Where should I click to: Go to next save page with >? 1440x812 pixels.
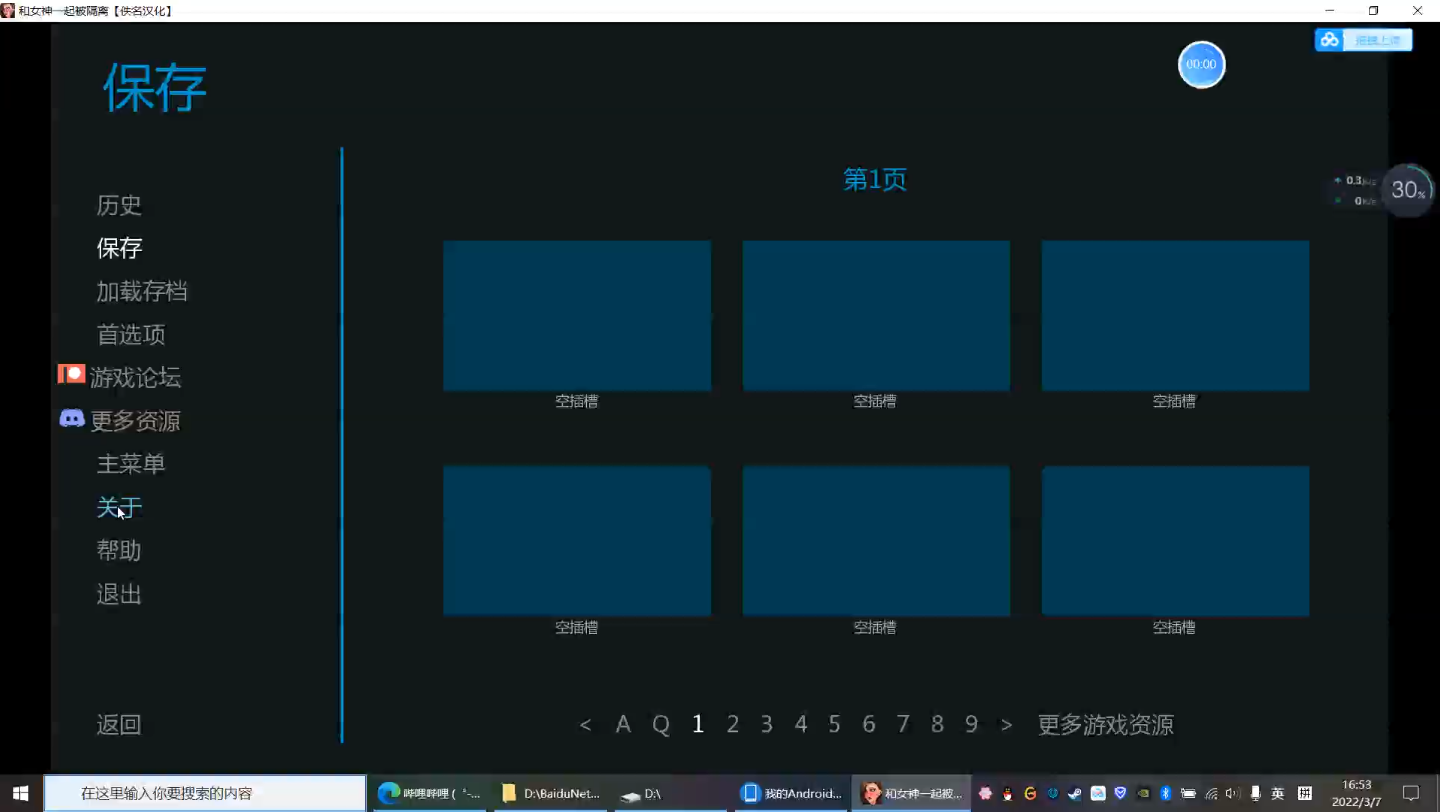coord(1006,725)
